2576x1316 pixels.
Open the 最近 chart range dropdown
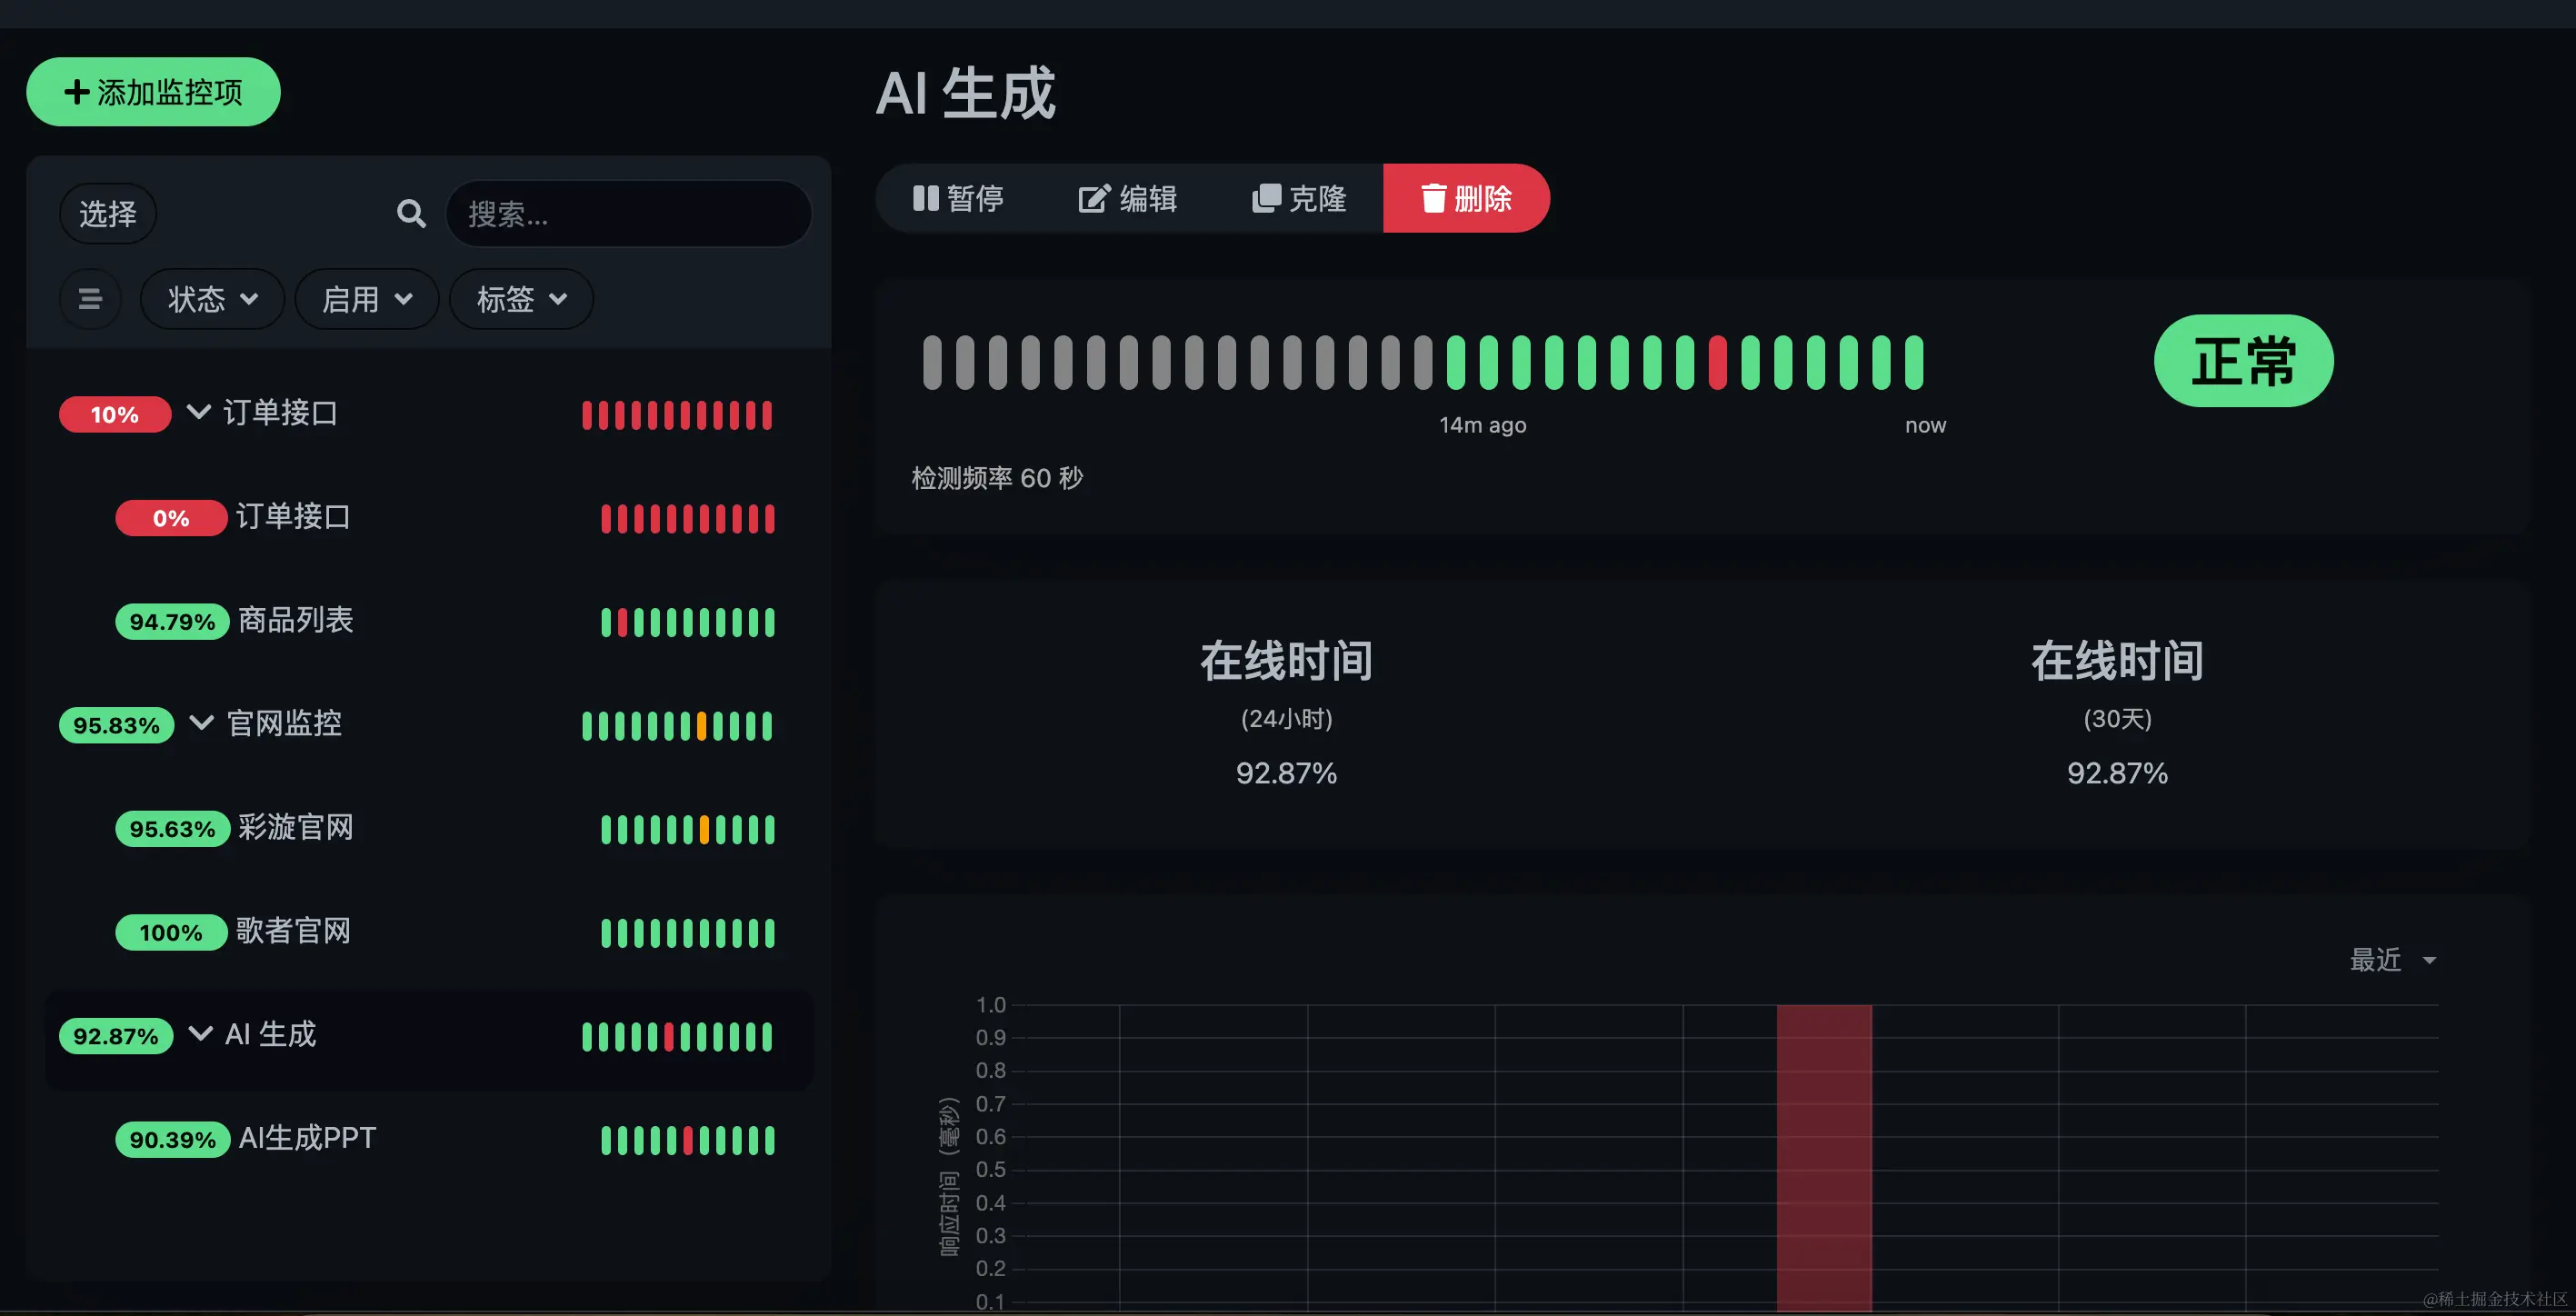click(2391, 960)
